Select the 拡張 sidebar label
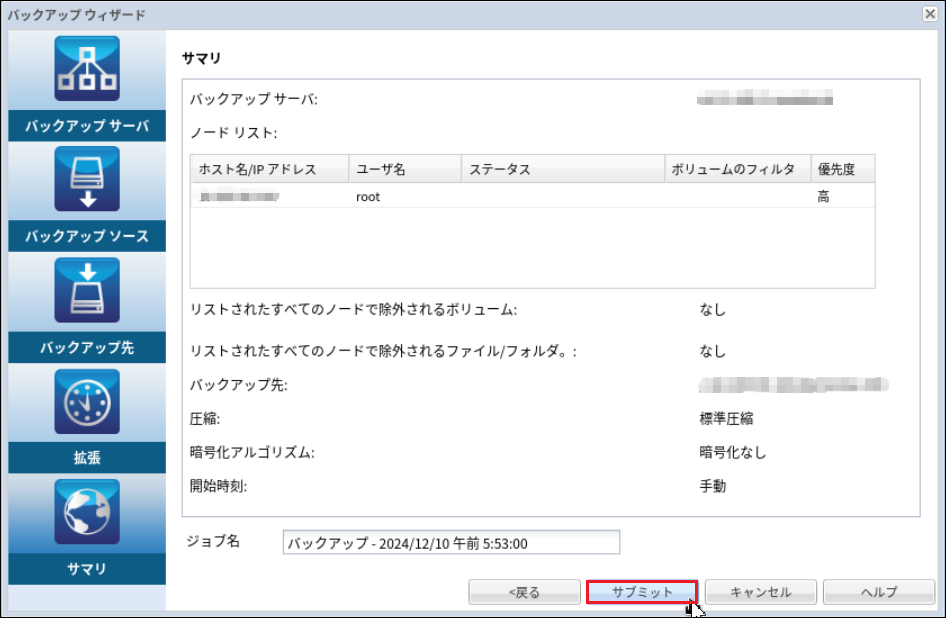The width and height of the screenshot is (946, 618). click(x=87, y=457)
